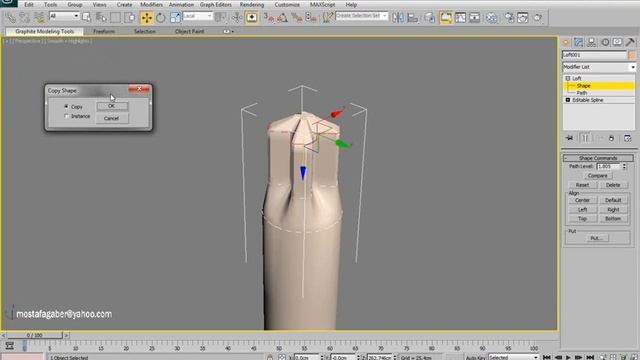Image resolution: width=640 pixels, height=360 pixels.
Task: Select the Link tool in main toolbar
Action: [x=10, y=18]
